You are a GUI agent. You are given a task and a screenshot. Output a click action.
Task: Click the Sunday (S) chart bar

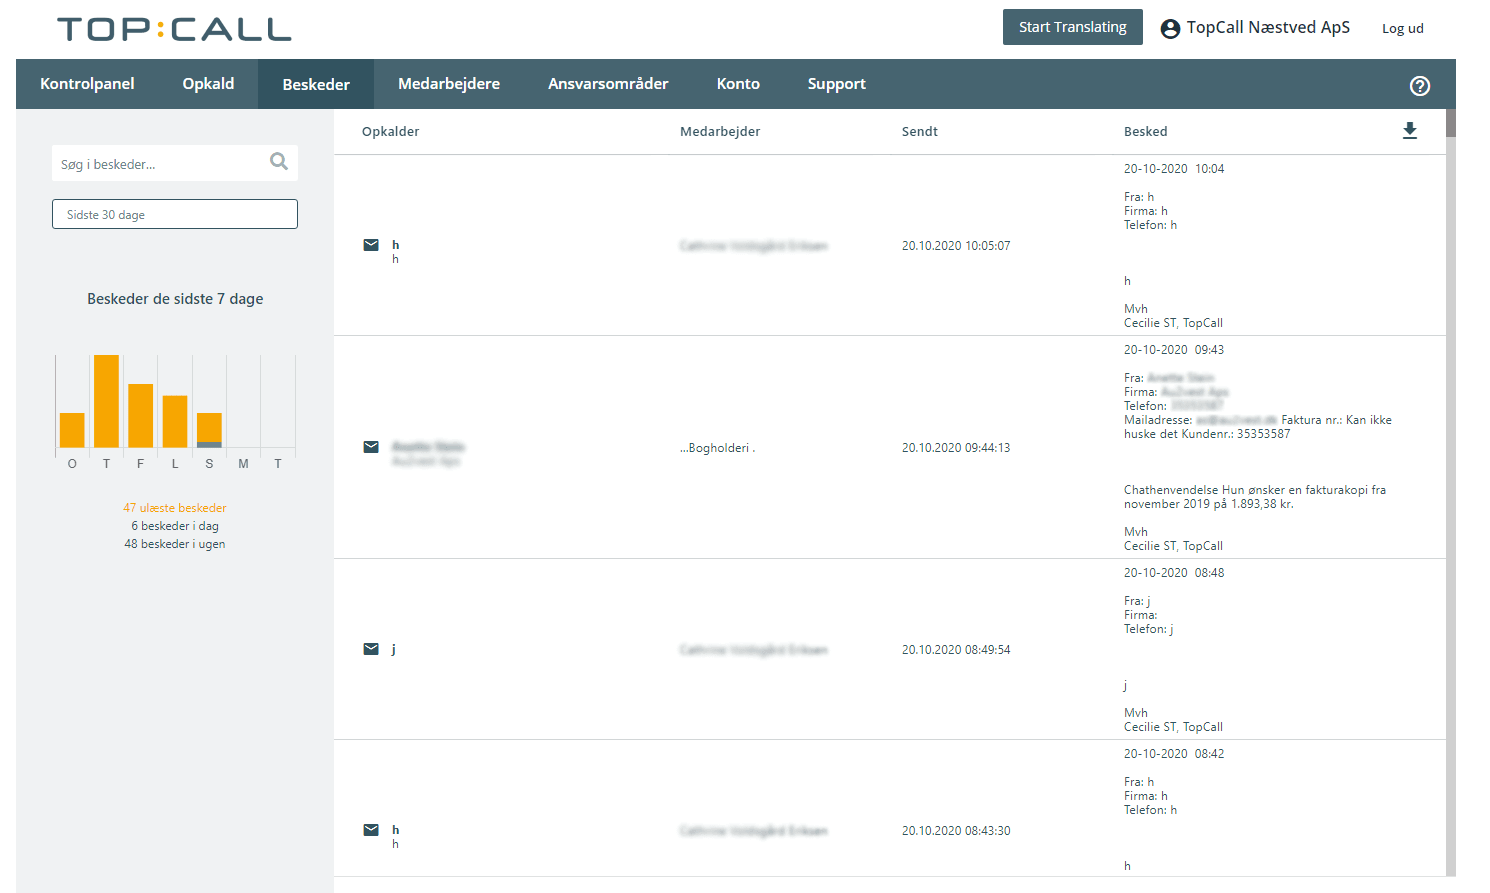point(209,430)
